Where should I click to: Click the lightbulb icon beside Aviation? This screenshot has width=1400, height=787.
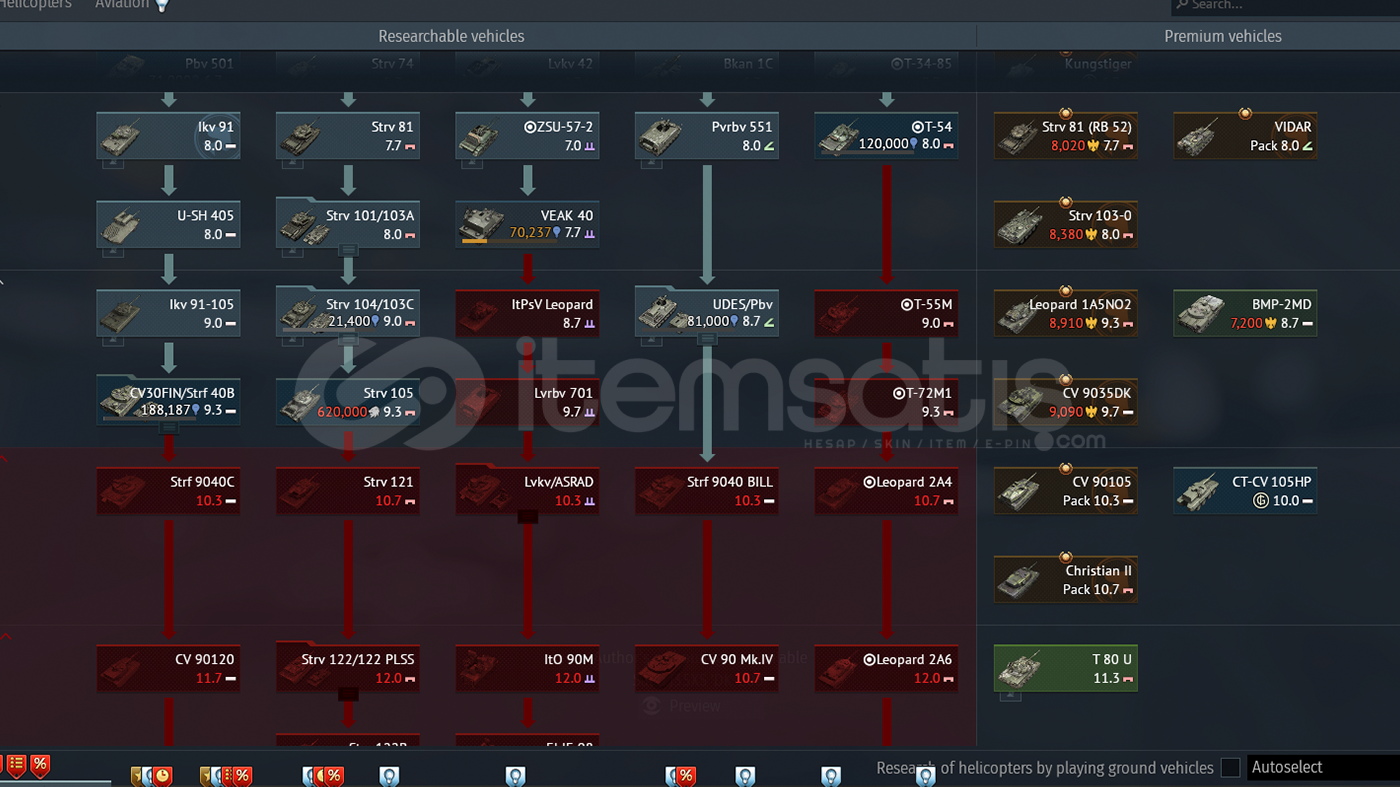pos(161,5)
